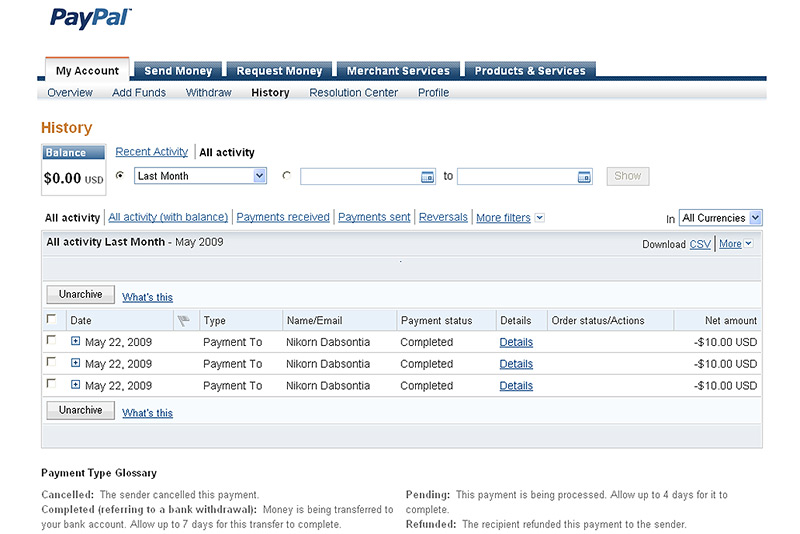Open the Last Month period dropdown

click(x=200, y=176)
